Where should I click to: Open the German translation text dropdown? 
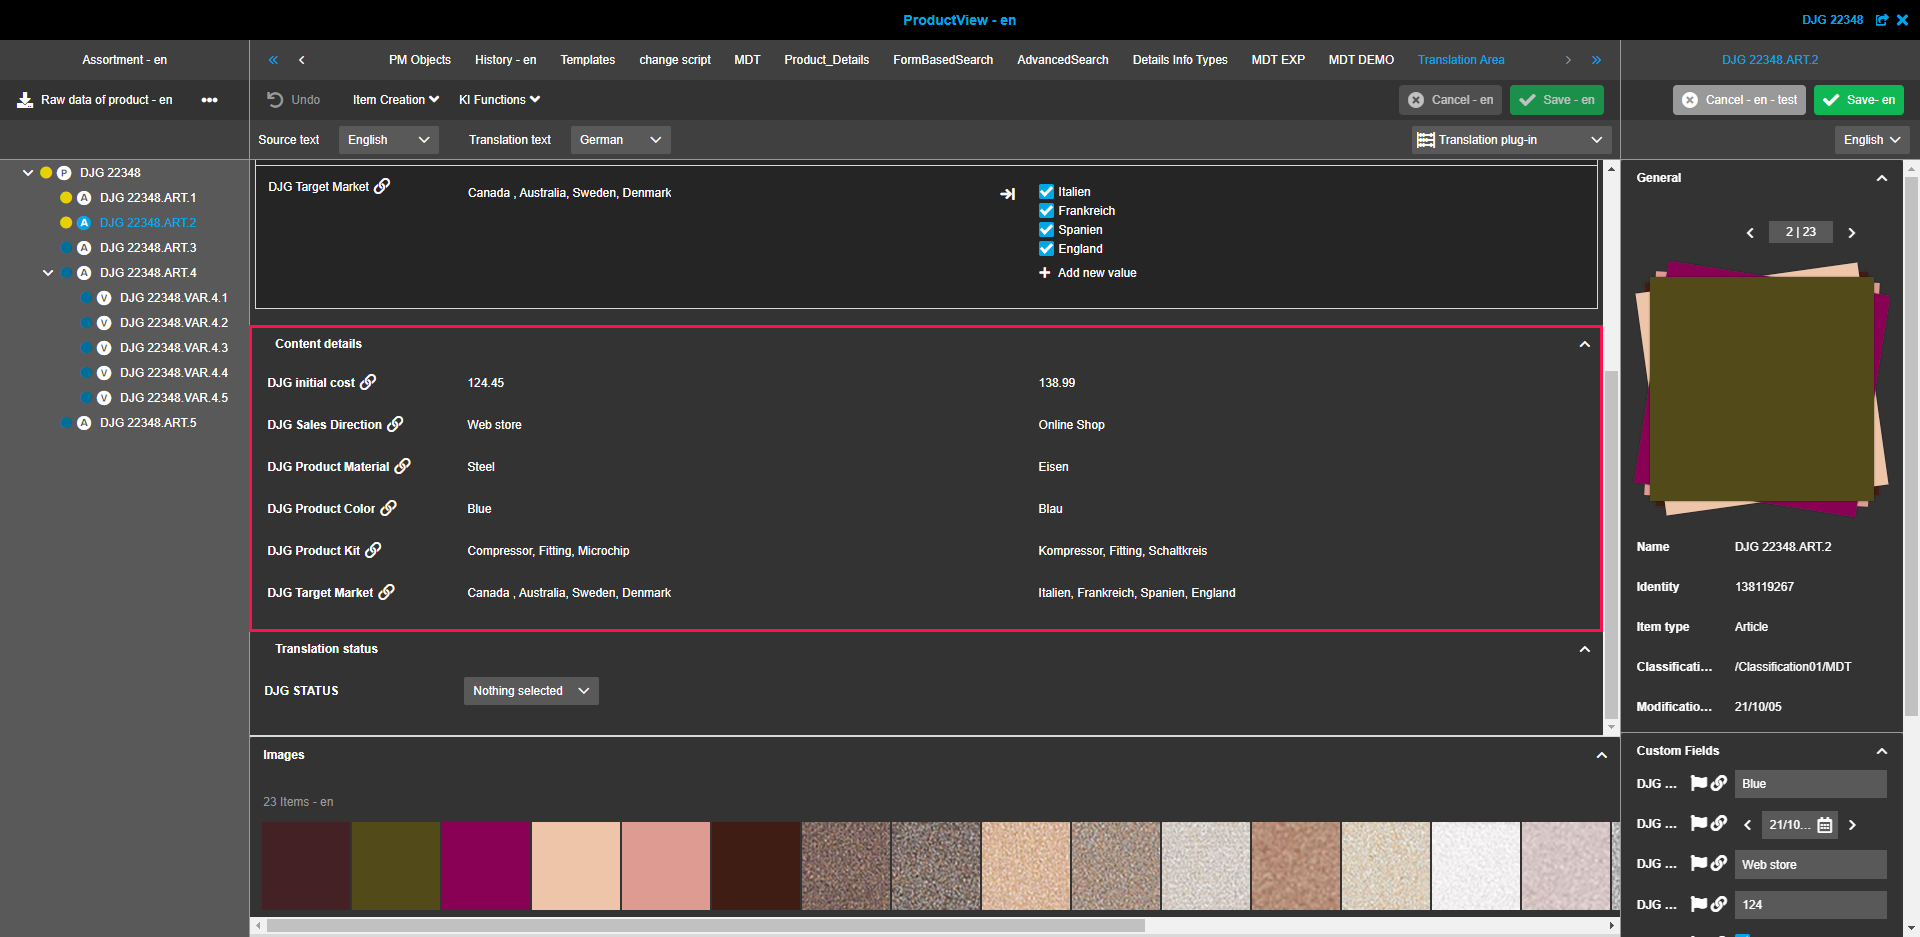click(620, 139)
